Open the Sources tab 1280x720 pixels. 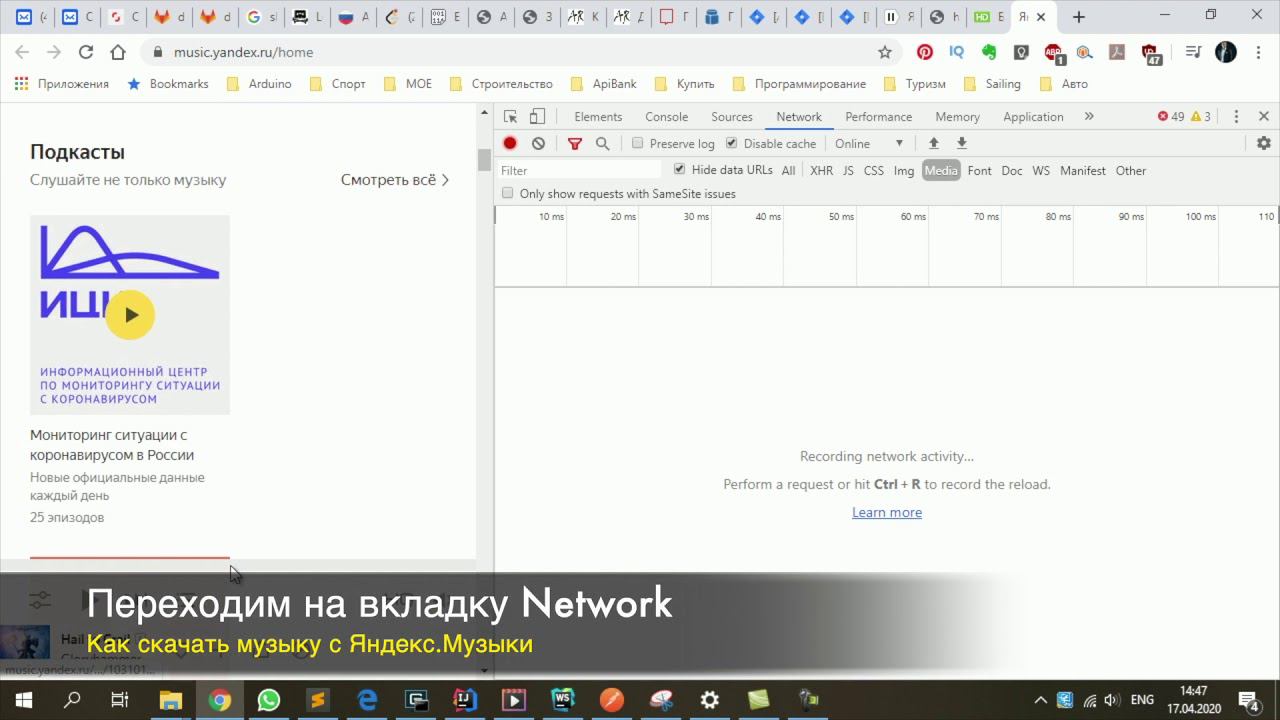click(x=732, y=117)
